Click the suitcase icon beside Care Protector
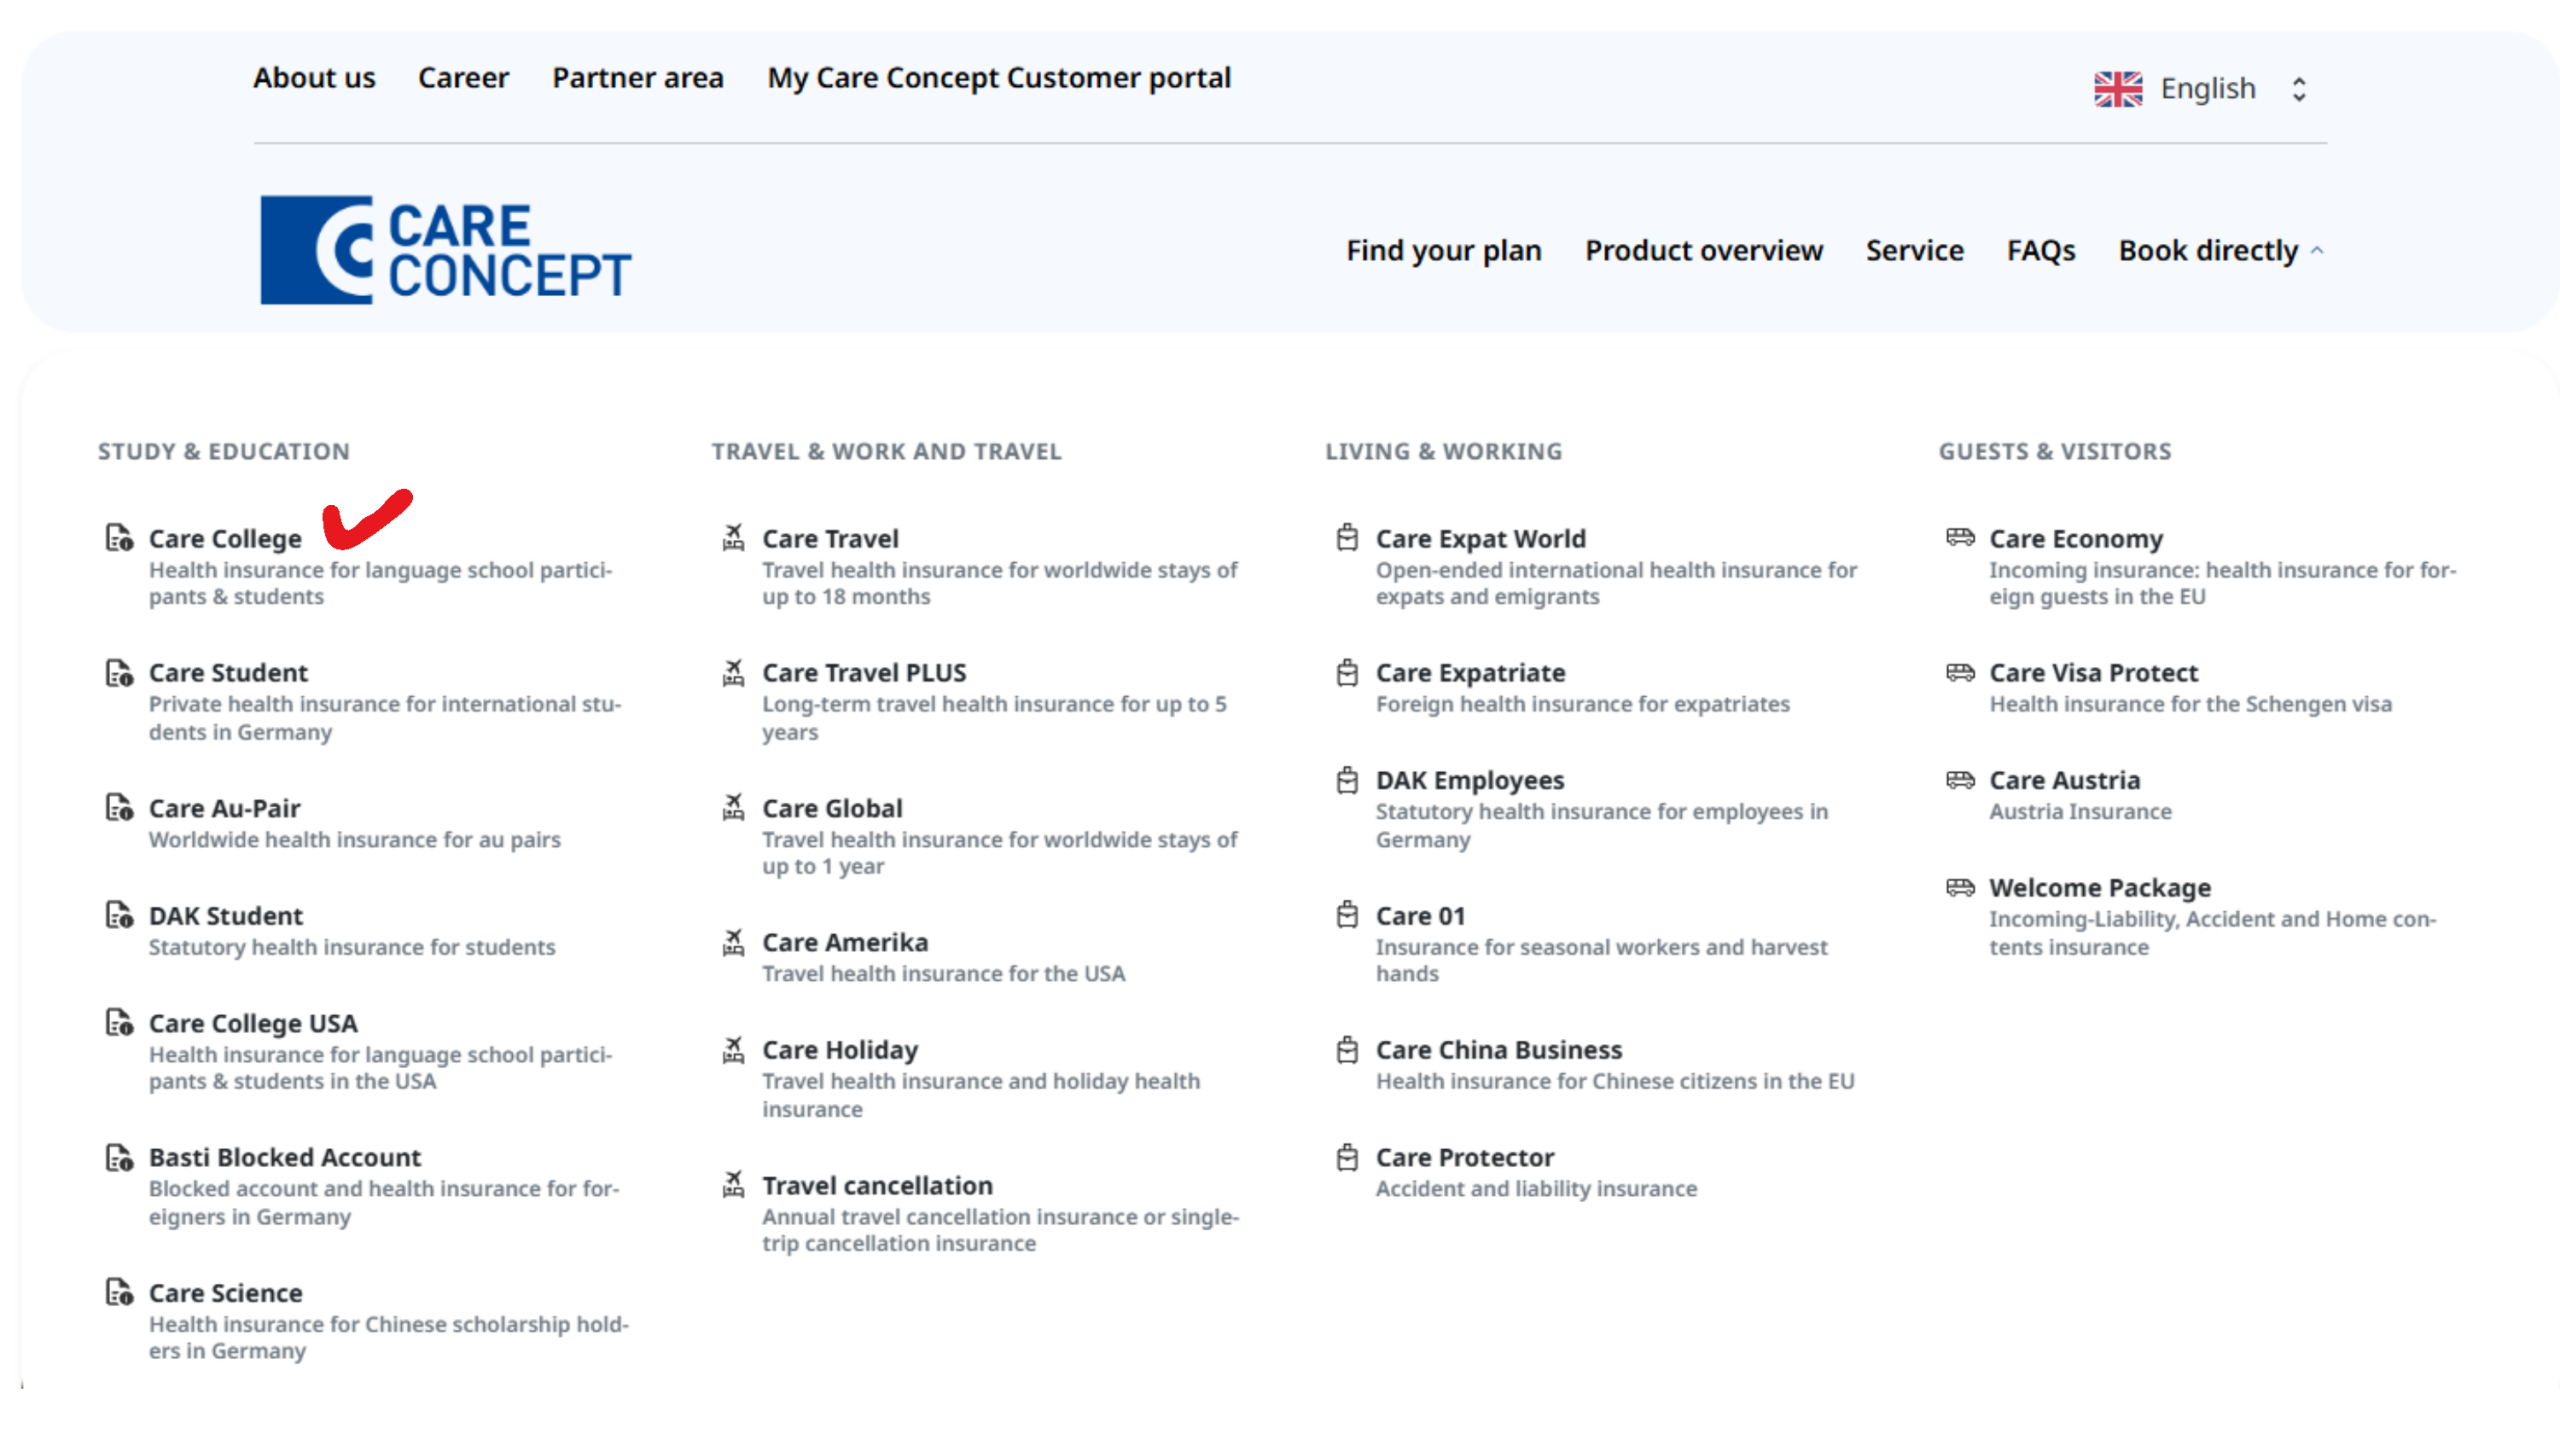Image resolution: width=2560 pixels, height=1440 pixels. 1347,1158
